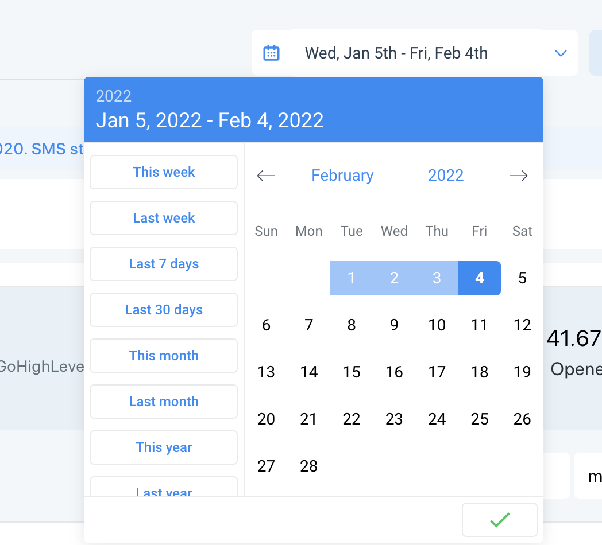Select the This week preset
This screenshot has width=602, height=545.
pyautogui.click(x=164, y=172)
